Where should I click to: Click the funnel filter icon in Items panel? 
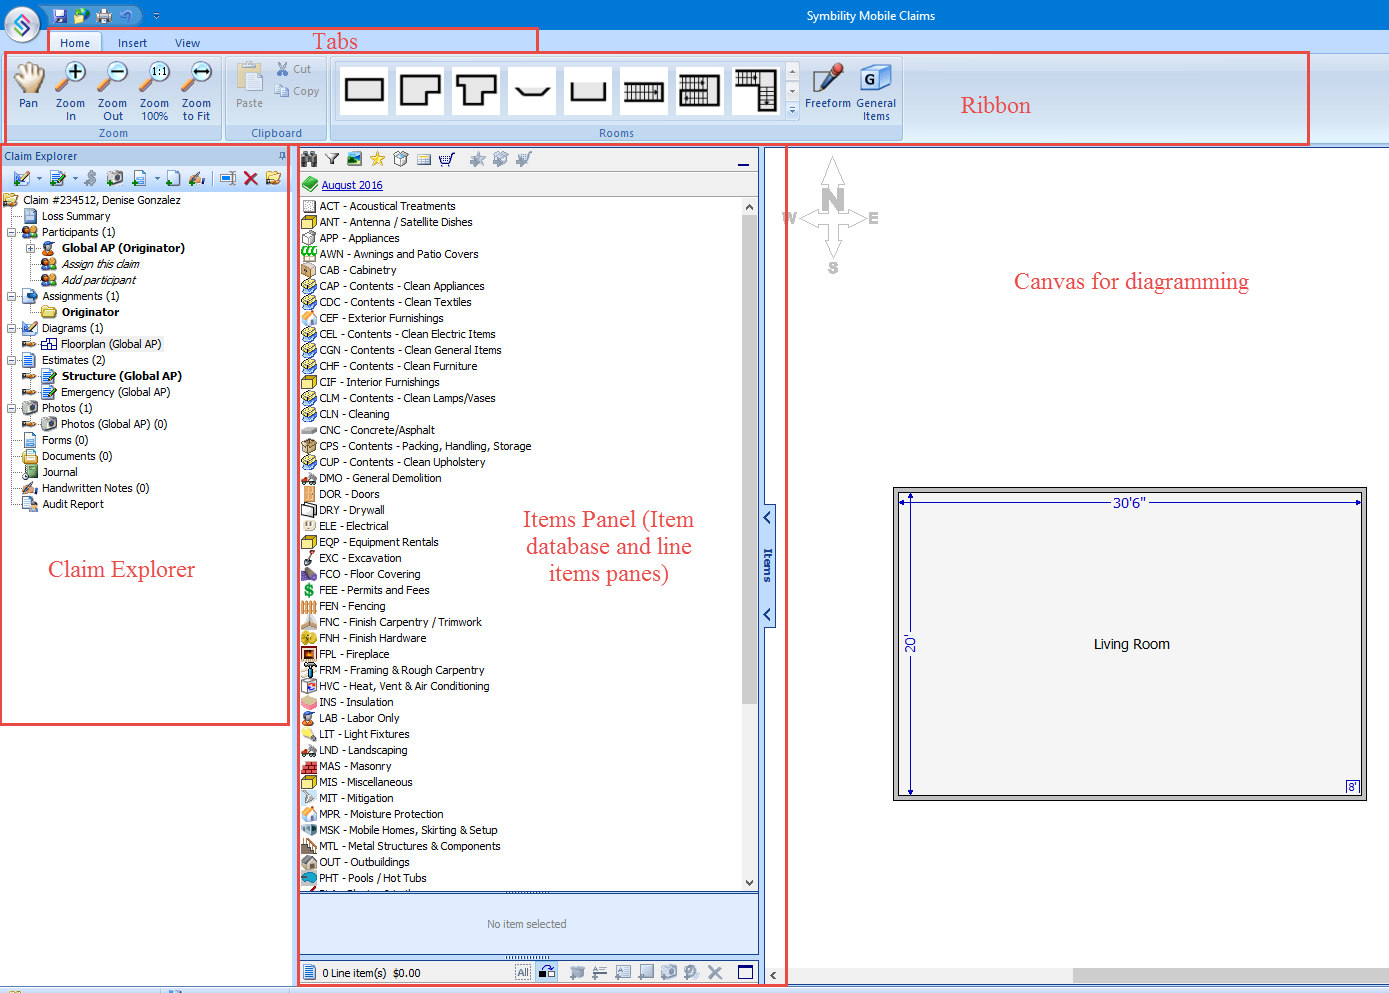[332, 159]
